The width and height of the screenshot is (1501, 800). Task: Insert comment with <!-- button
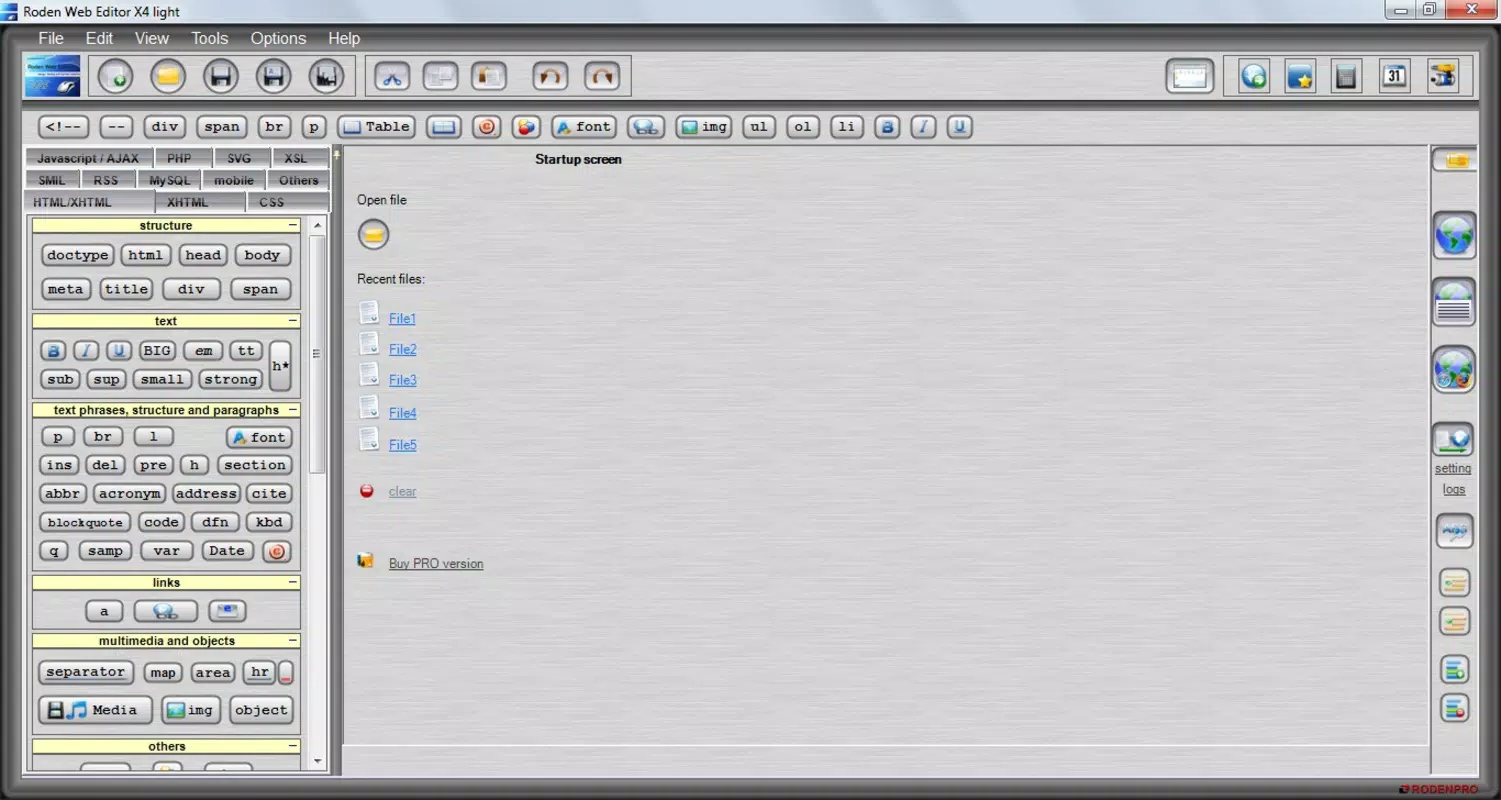[x=64, y=127]
